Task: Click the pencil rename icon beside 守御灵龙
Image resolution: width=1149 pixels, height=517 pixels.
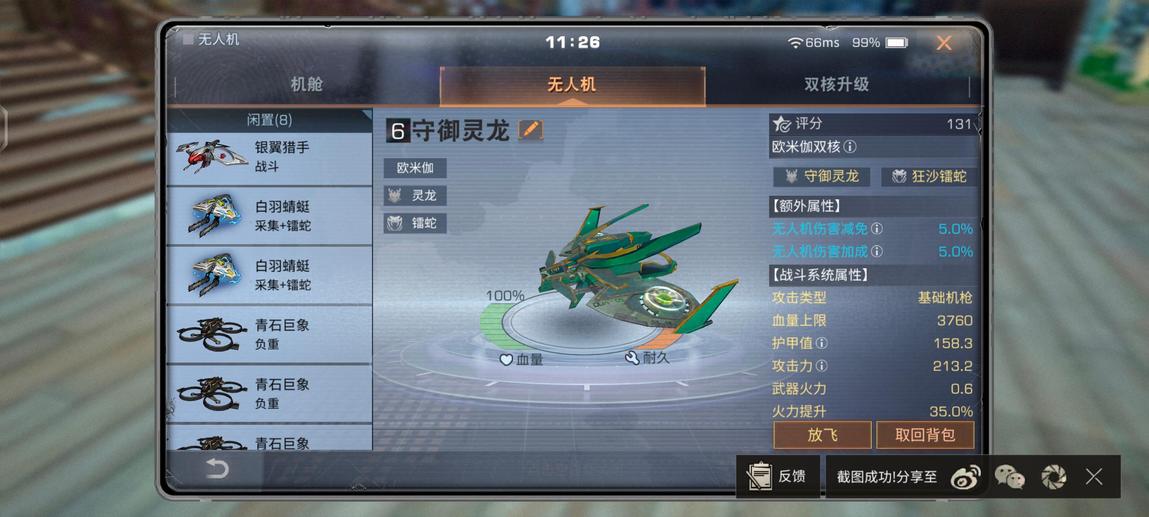Action: tap(531, 130)
